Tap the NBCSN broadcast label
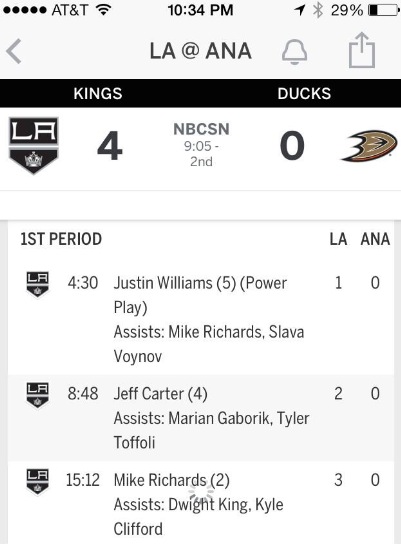The height and width of the screenshot is (544, 401). point(201,129)
